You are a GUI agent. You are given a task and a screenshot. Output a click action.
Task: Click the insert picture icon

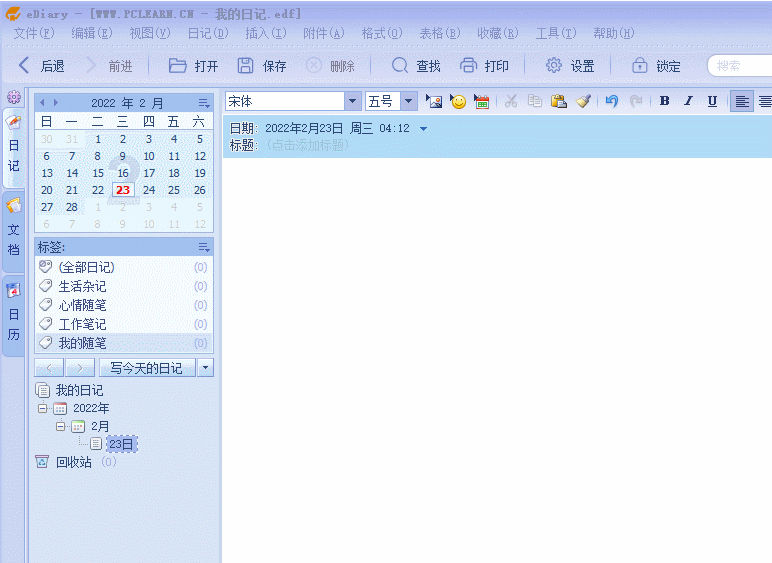(x=434, y=101)
